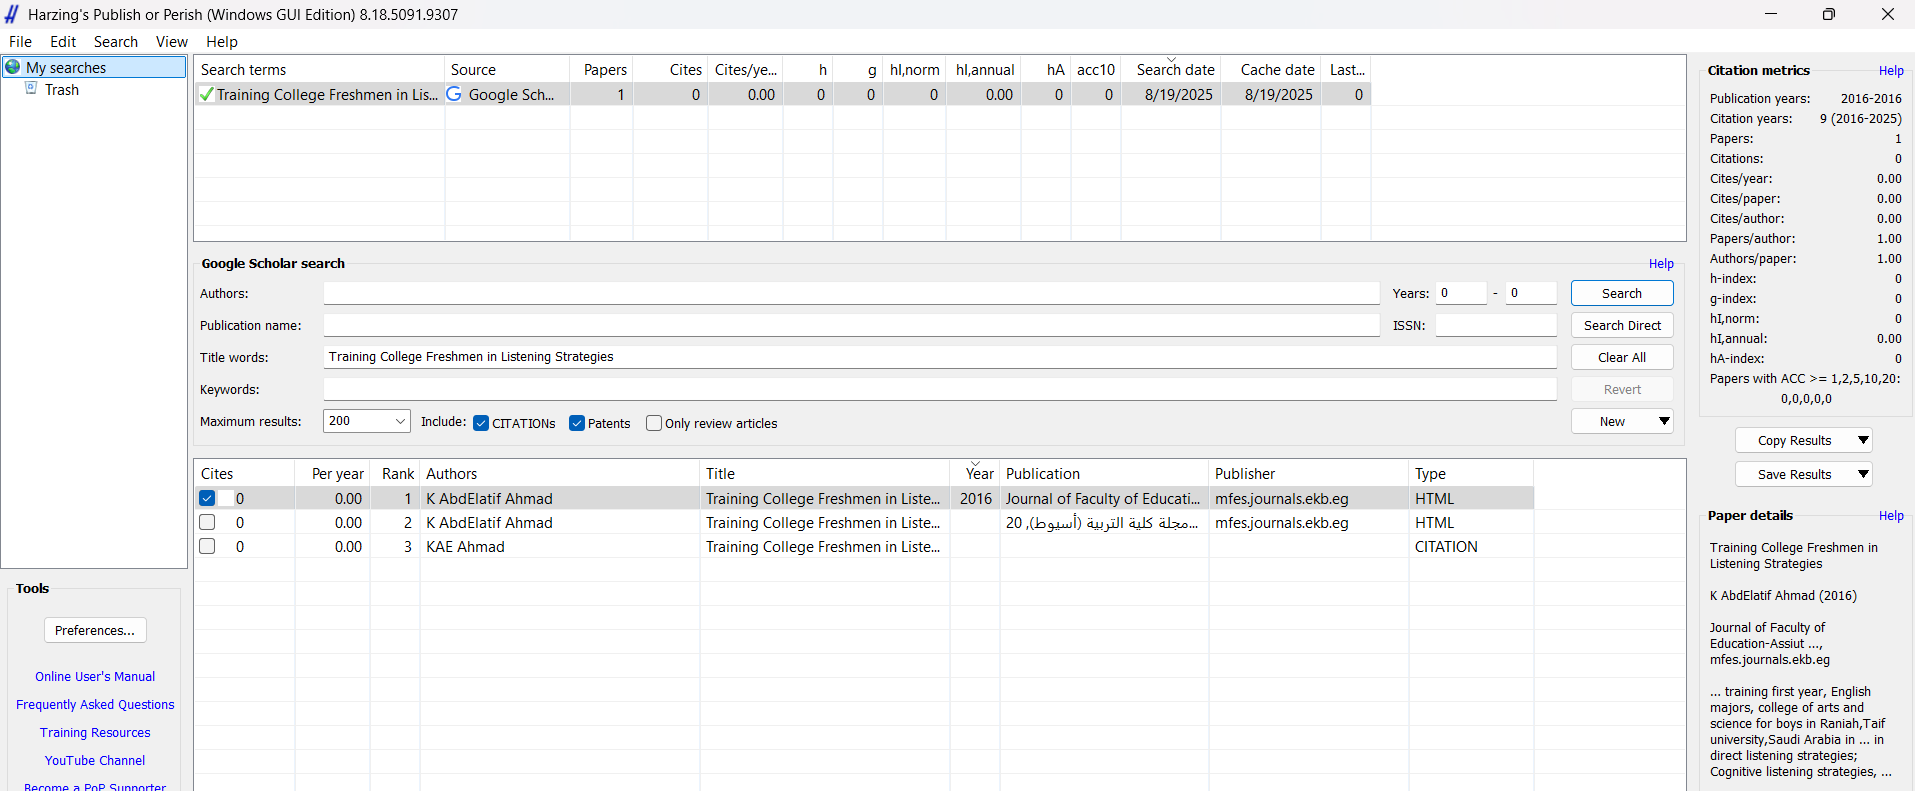Click Help link in Google Scholar search panel

(1661, 264)
